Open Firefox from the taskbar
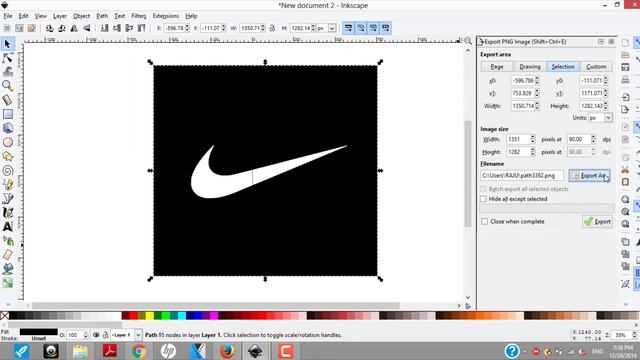The height and width of the screenshot is (360, 640). click(x=227, y=351)
